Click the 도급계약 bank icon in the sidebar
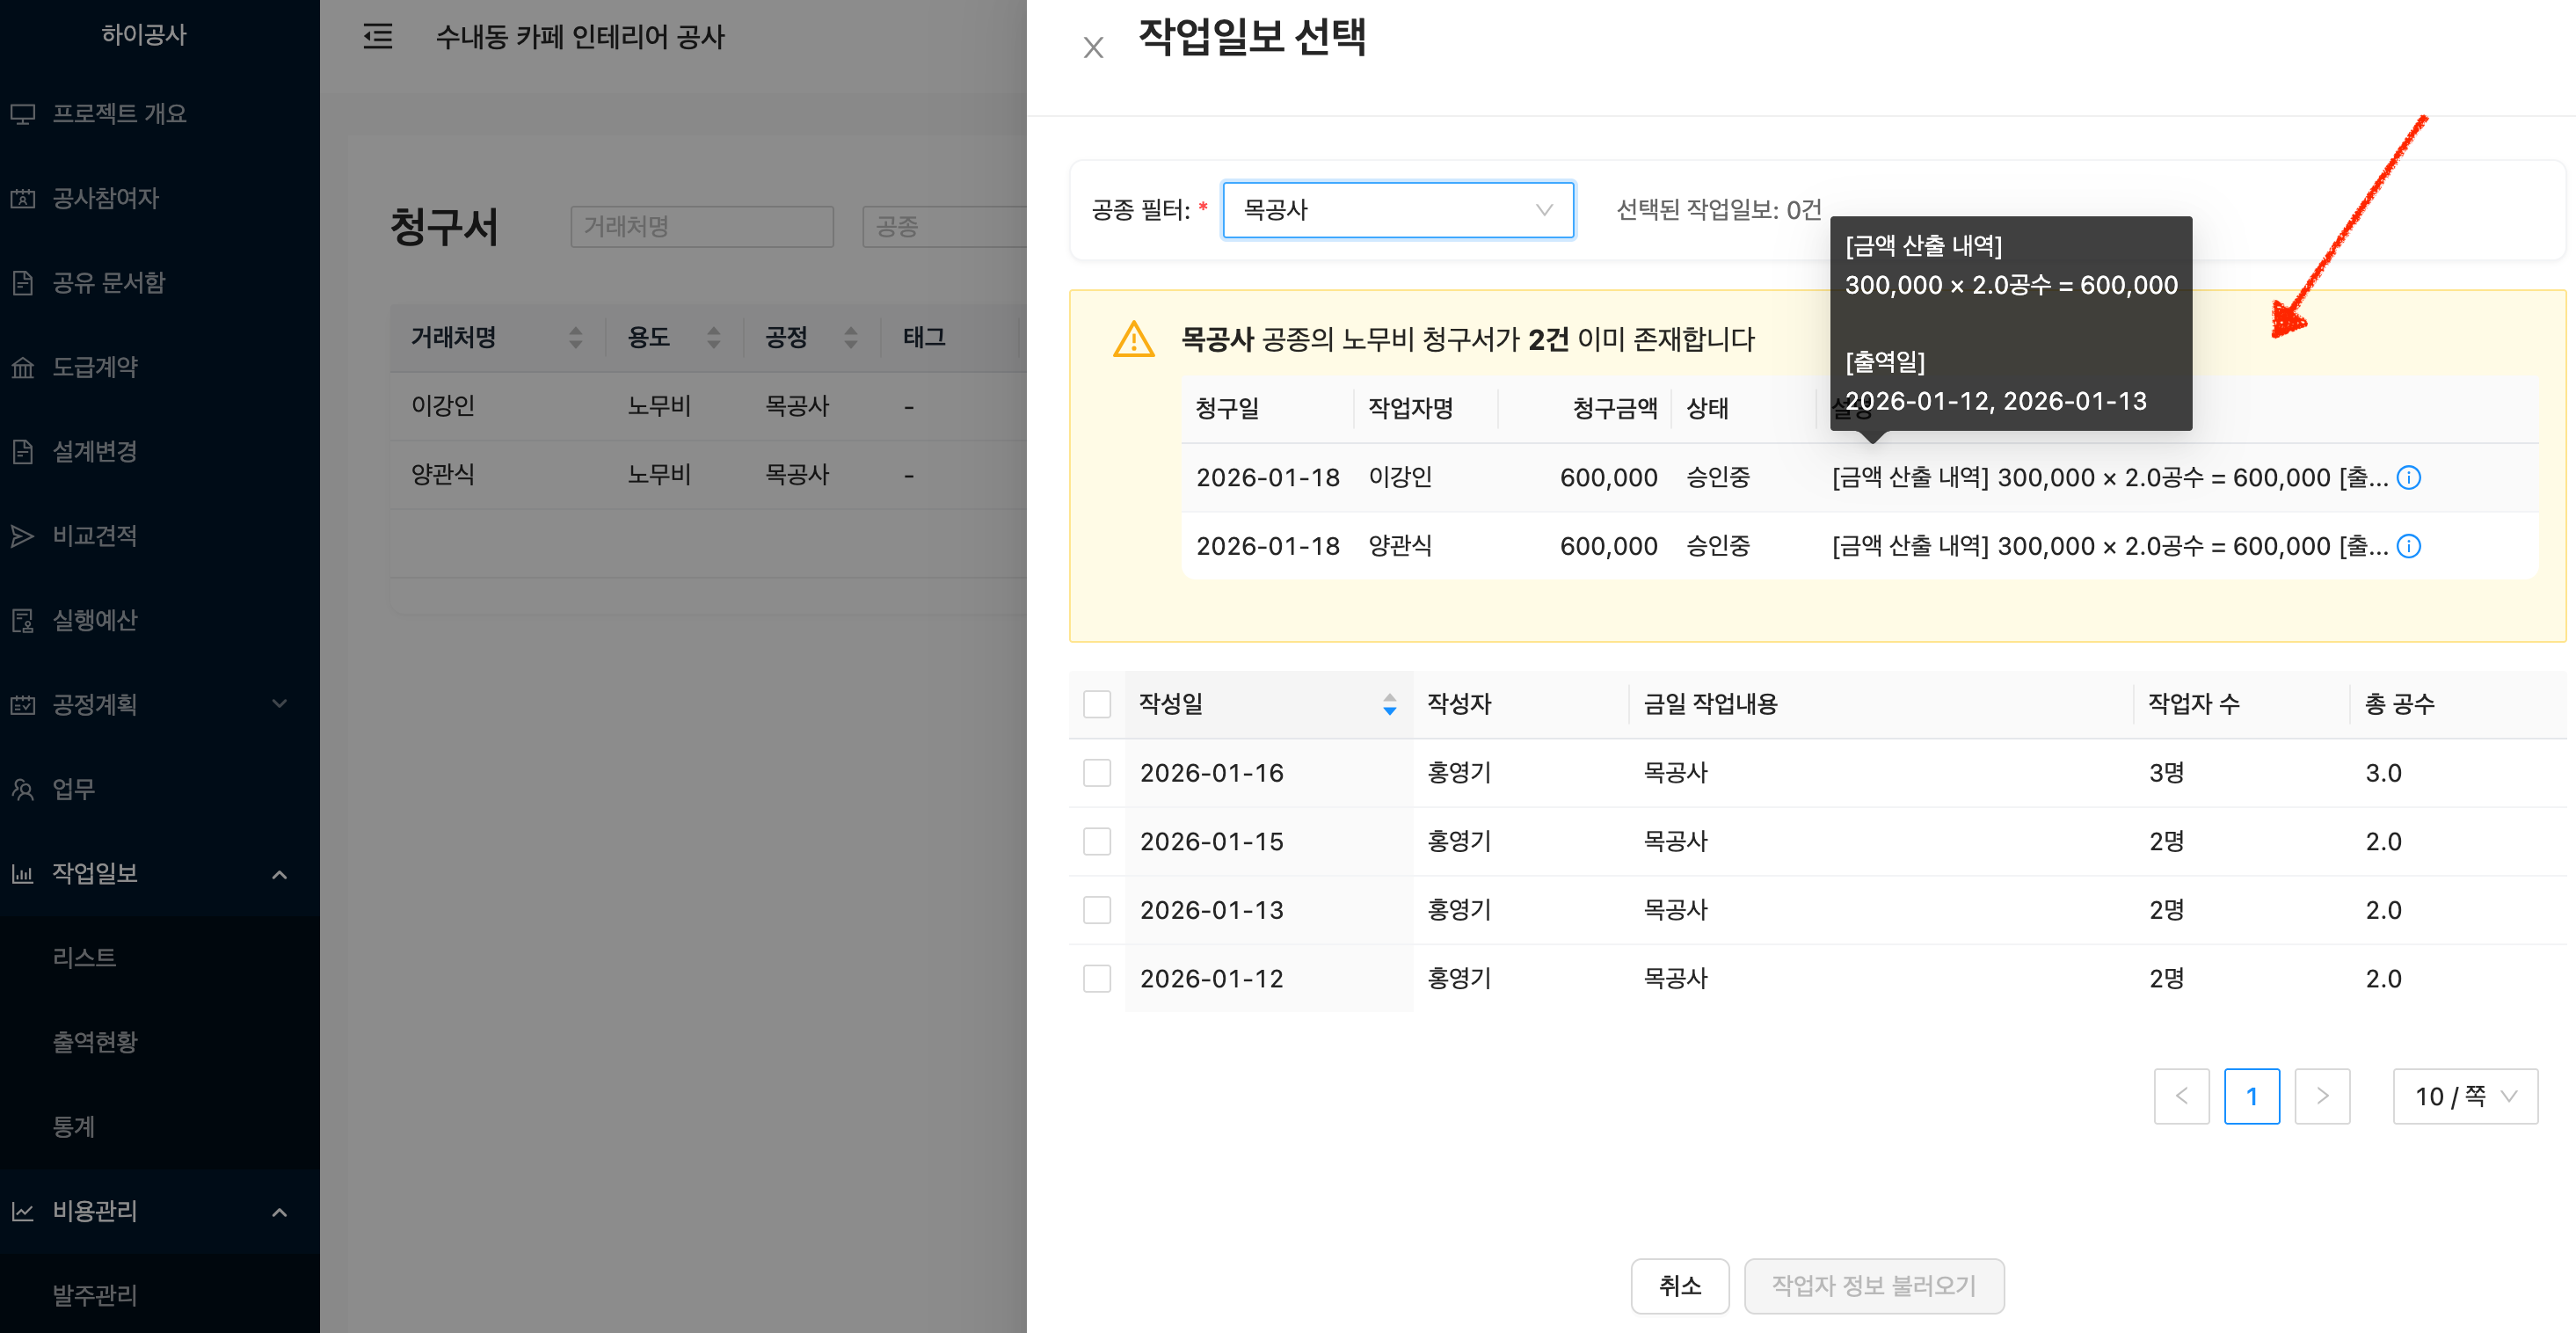Screen dimensions: 2576x1333 (23, 367)
